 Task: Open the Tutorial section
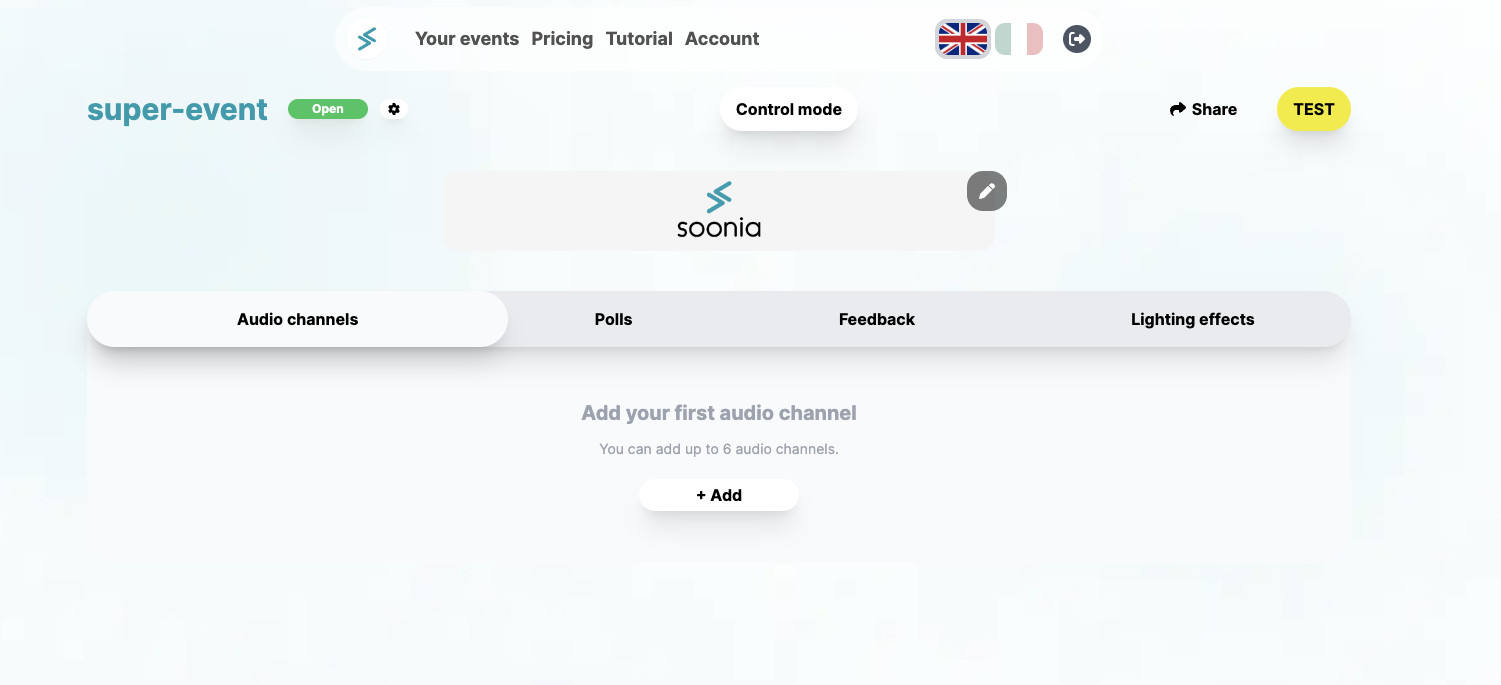[x=639, y=38]
